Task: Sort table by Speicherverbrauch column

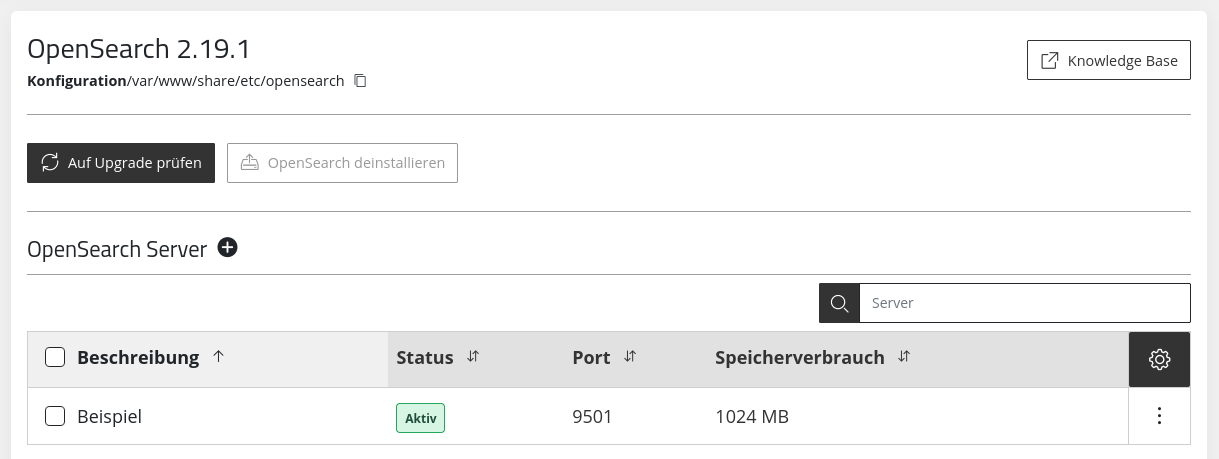Action: pyautogui.click(x=813, y=358)
